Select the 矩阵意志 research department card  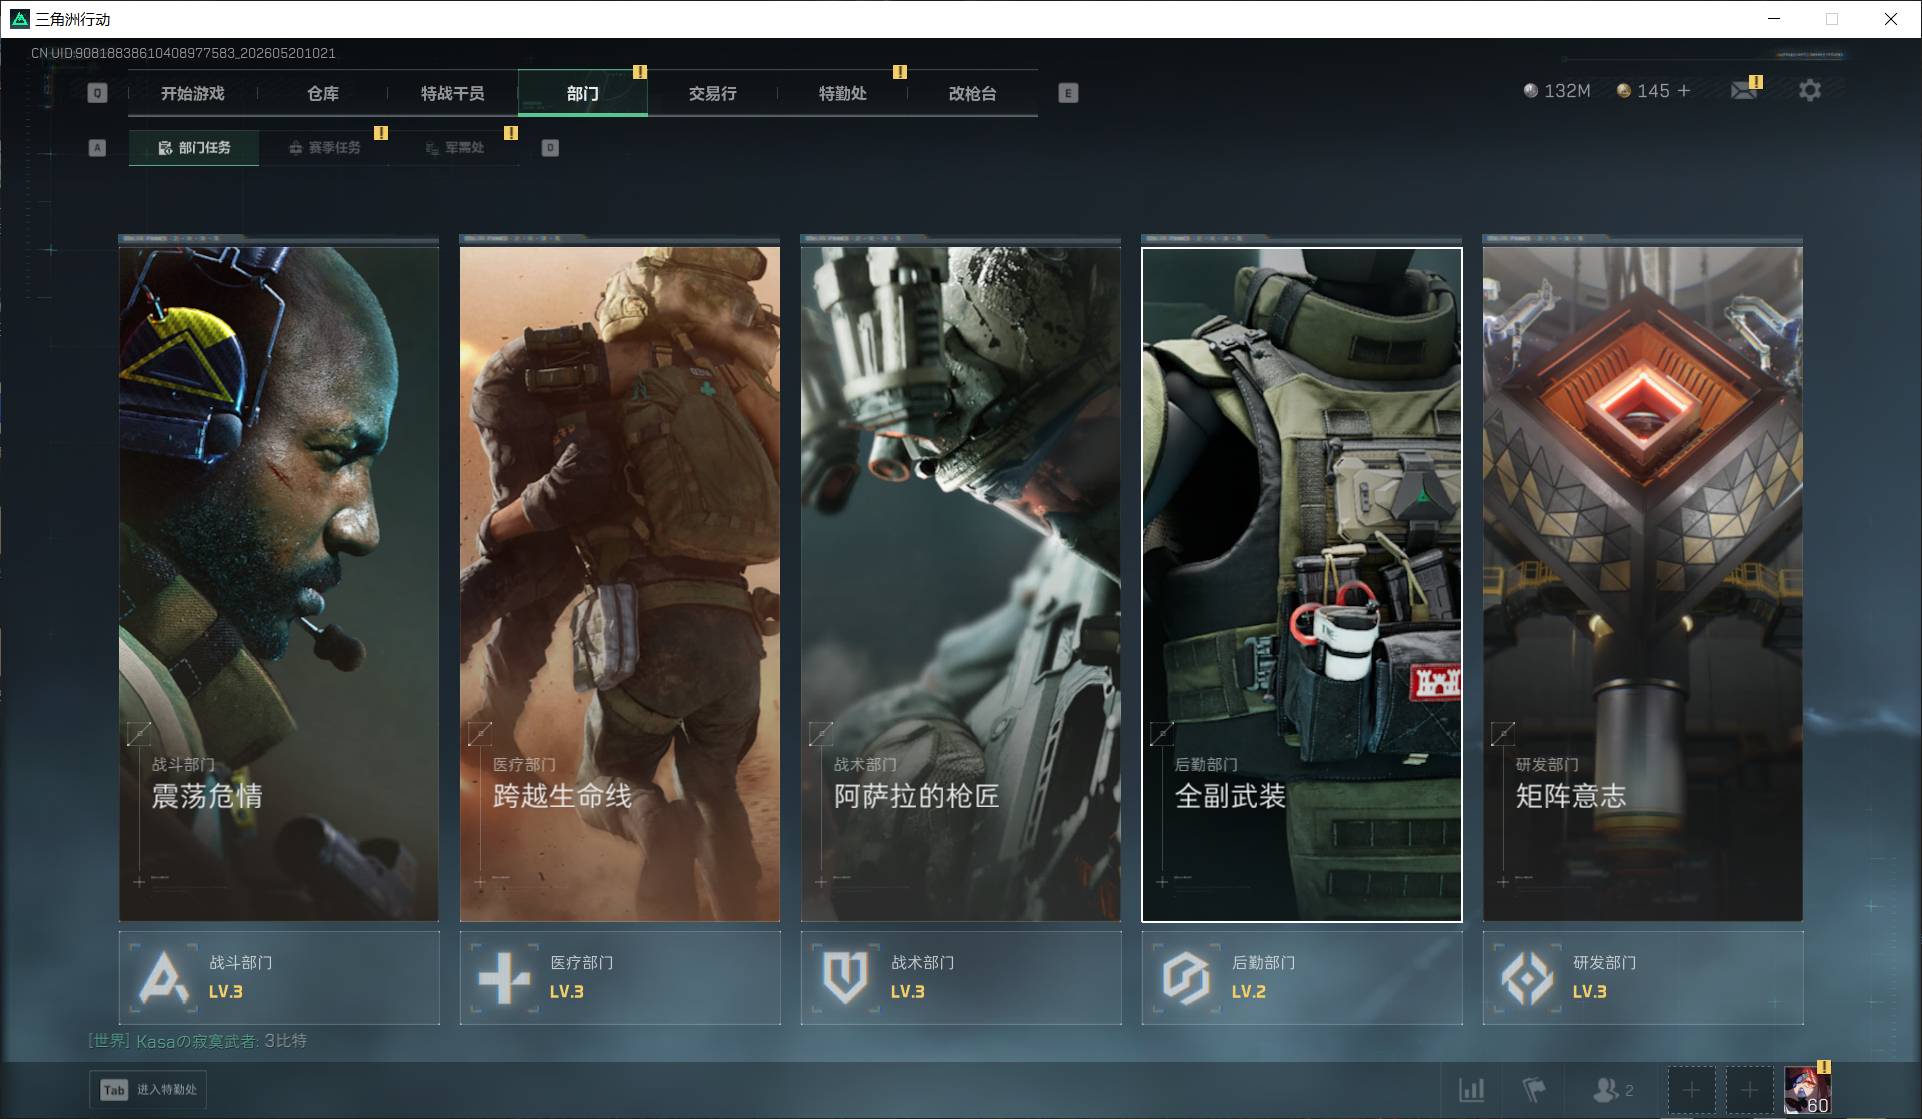1643,584
